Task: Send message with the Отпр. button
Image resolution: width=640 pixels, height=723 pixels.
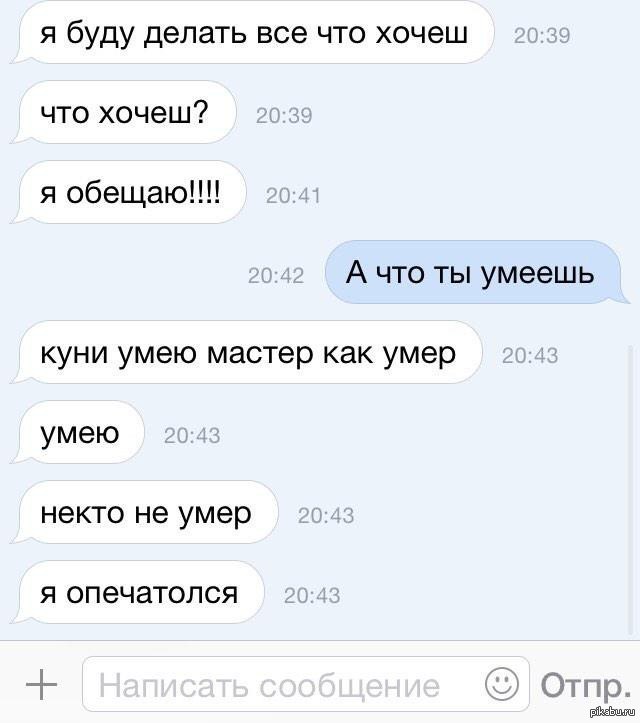Action: (x=586, y=685)
